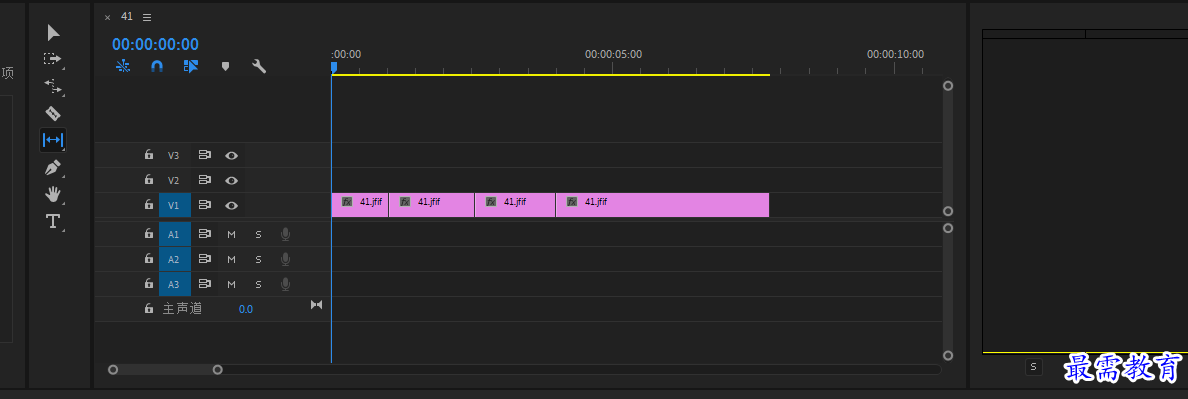
Task: Solo track A2
Action: click(258, 260)
